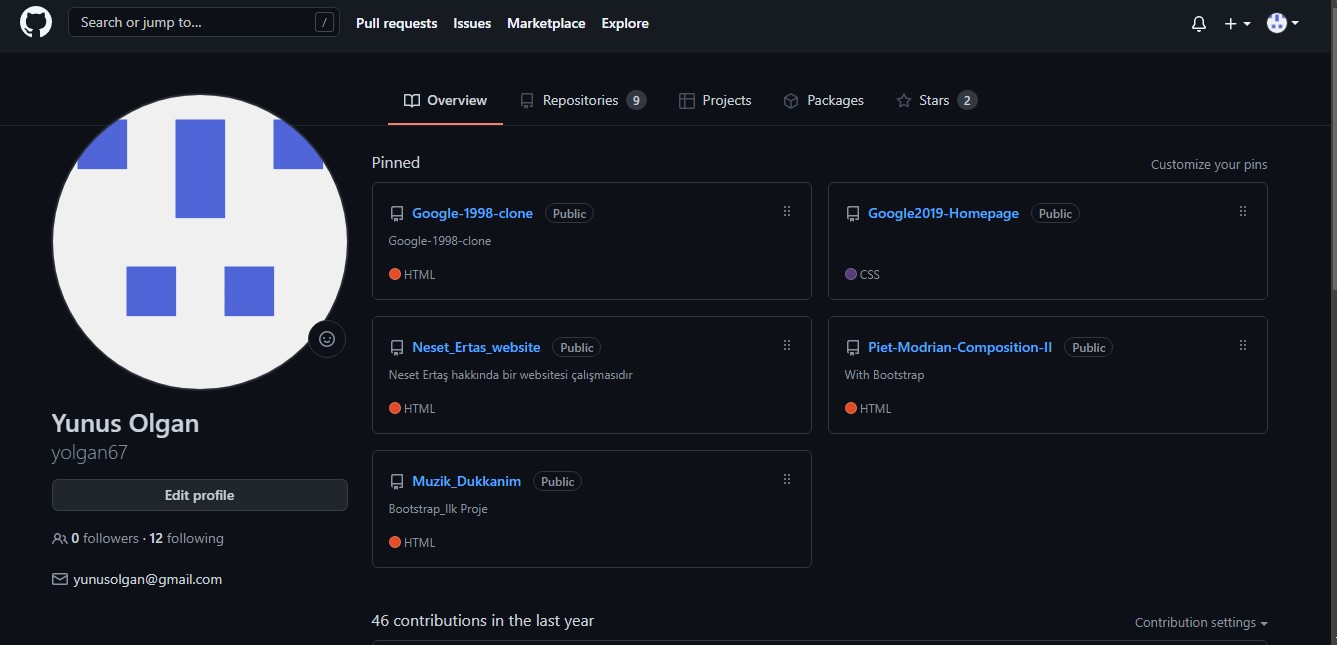Screen dimensions: 1337x645
Task: Click 'Bootstrap_Ilk Proje' description text
Action: pos(438,509)
